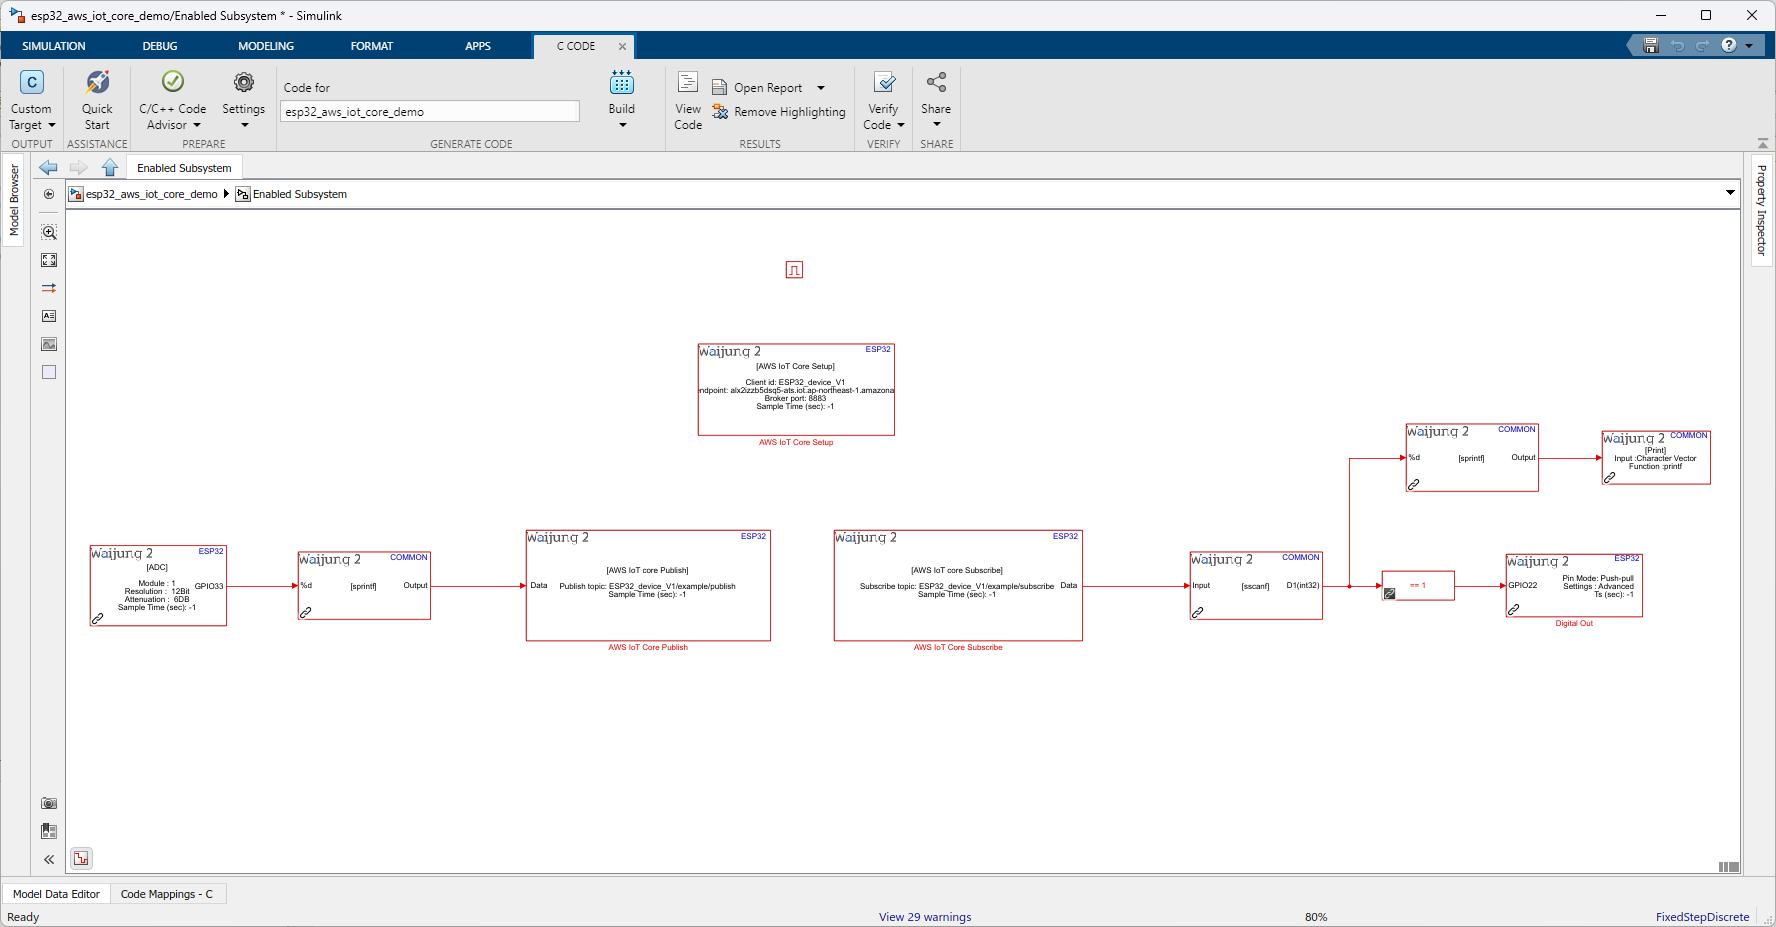Click Fit to View icon
The height and width of the screenshot is (927, 1776).
[x=49, y=260]
